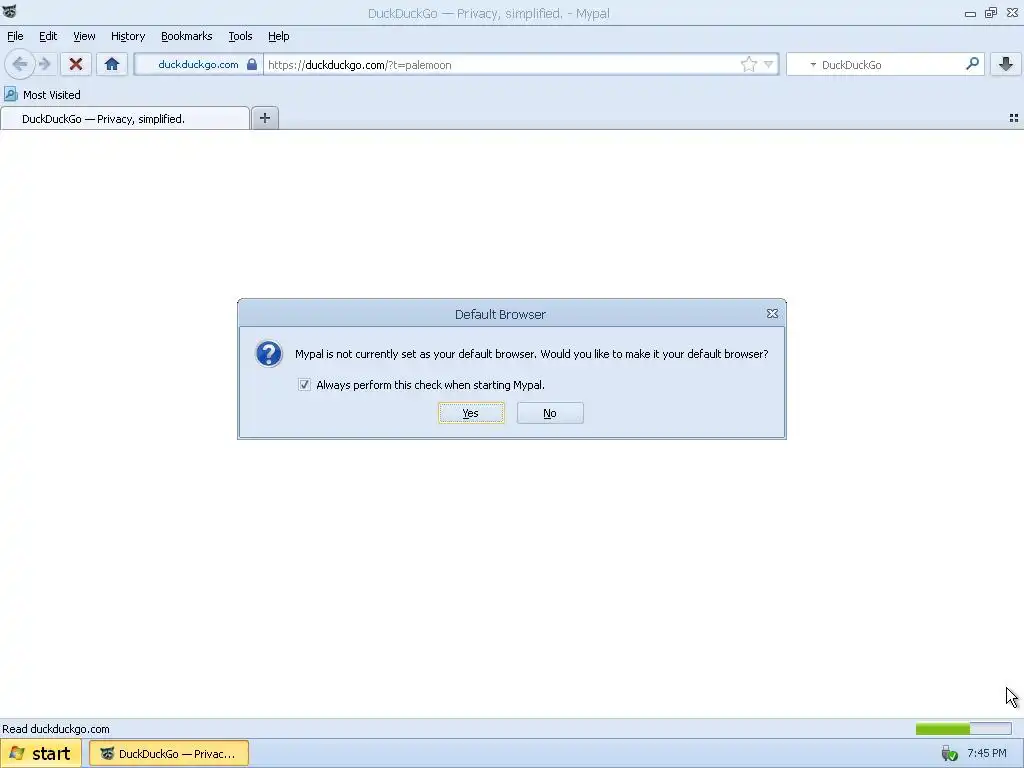
Task: Stop page loading with red X button
Action: [x=76, y=64]
